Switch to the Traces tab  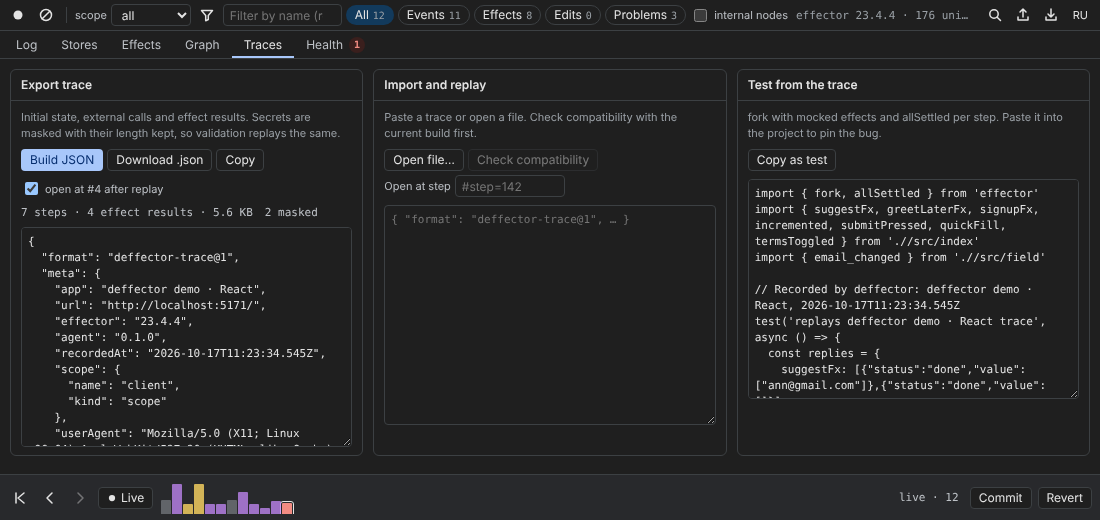tap(263, 45)
